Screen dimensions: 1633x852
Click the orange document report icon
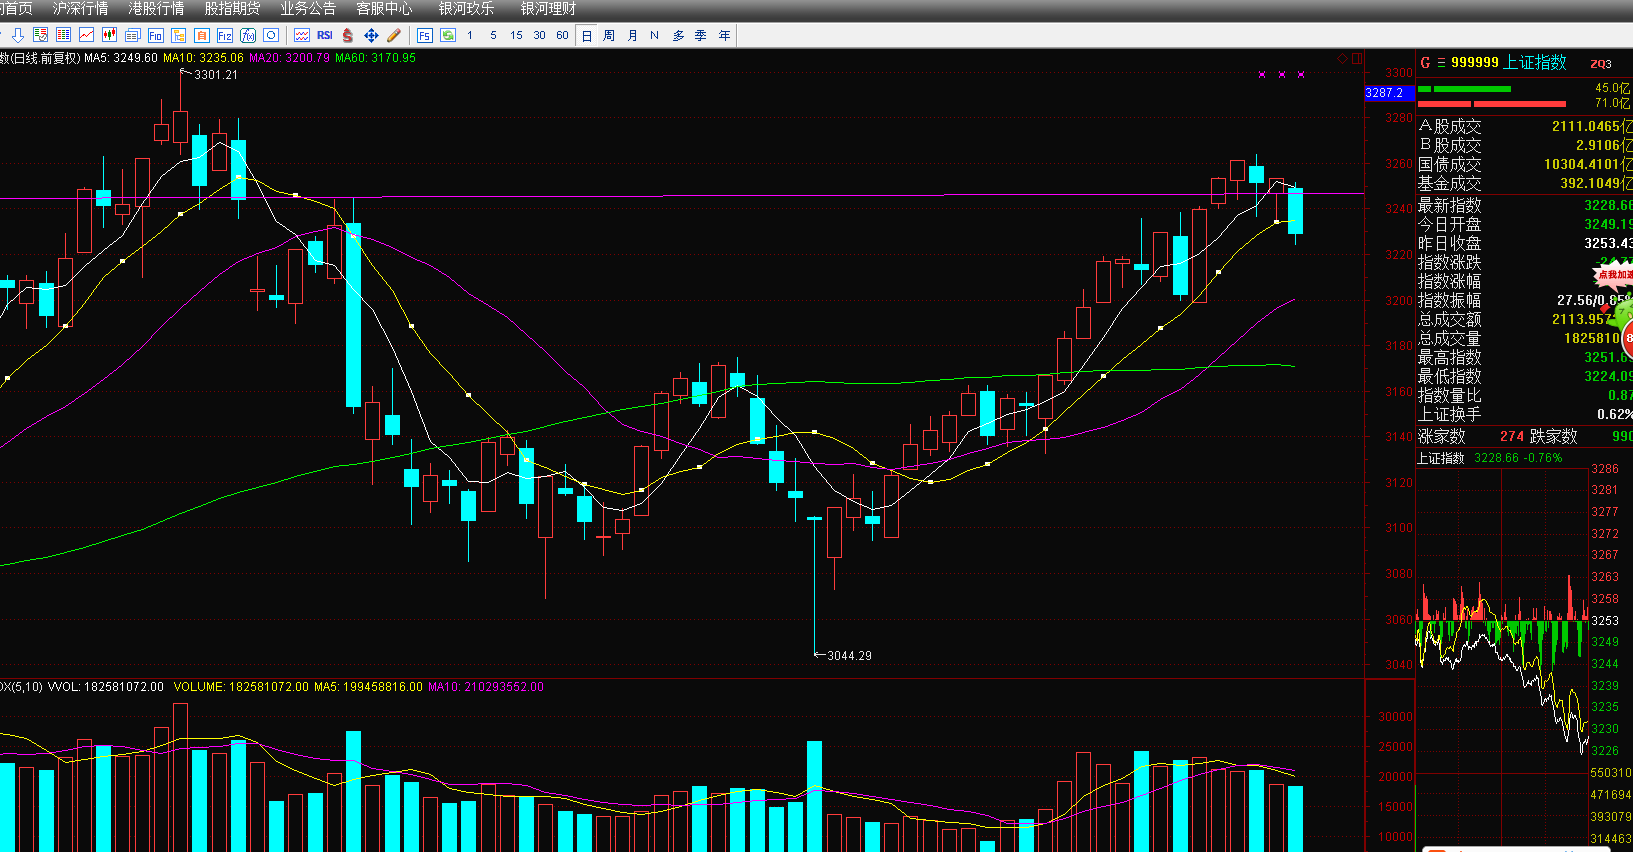pyautogui.click(x=202, y=35)
